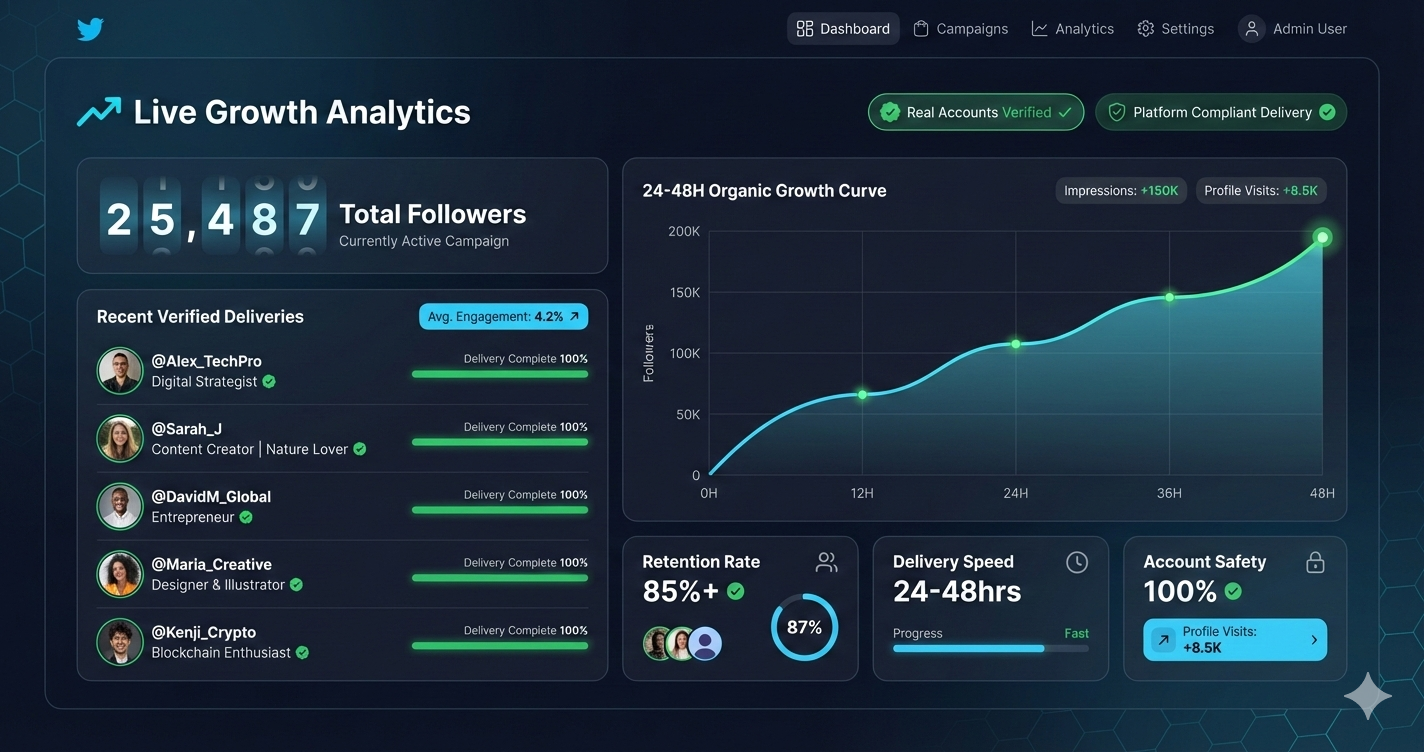Click the Twitter bird logo
This screenshot has height=752, width=1424.
tap(90, 29)
